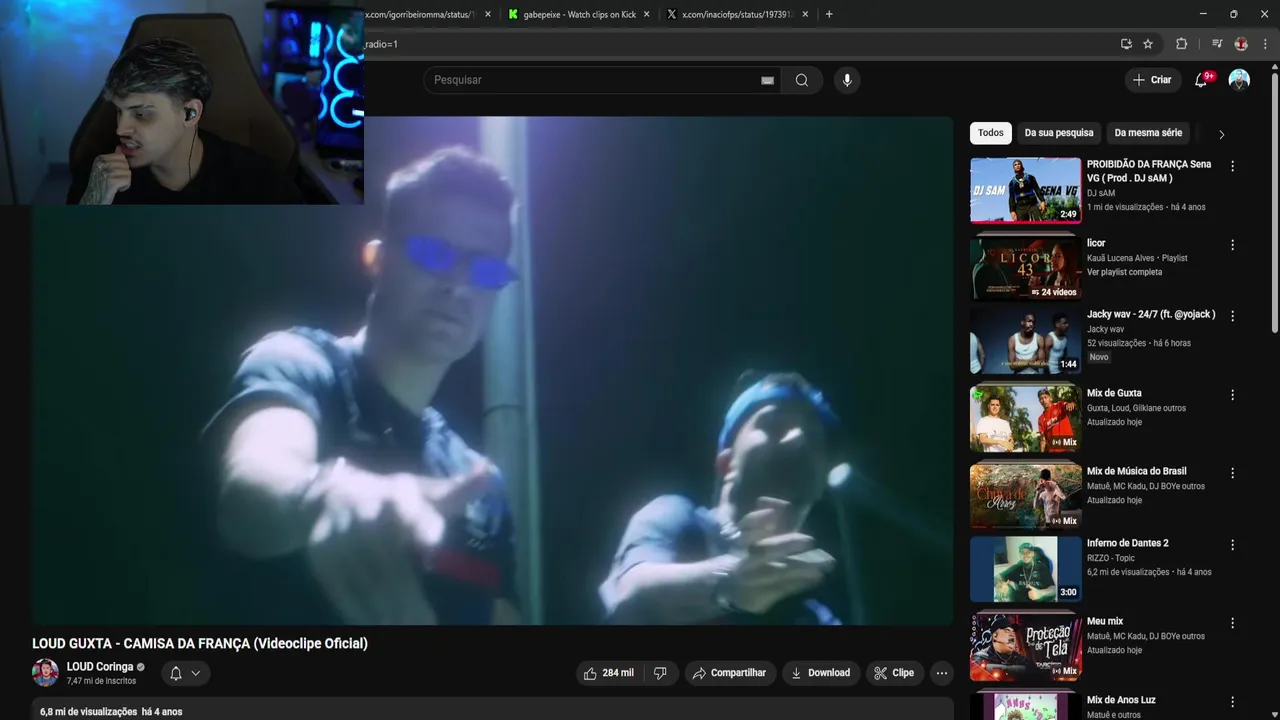This screenshot has height=720, width=1280.
Task: Click the search magnifier button
Action: point(802,80)
